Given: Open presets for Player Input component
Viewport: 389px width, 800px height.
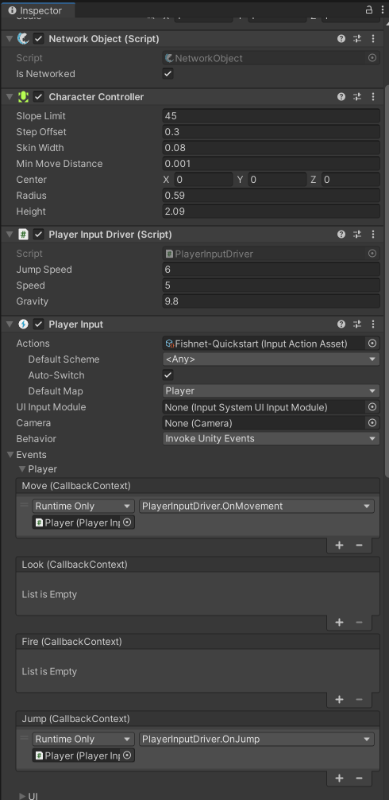Looking at the screenshot, I should point(357,324).
